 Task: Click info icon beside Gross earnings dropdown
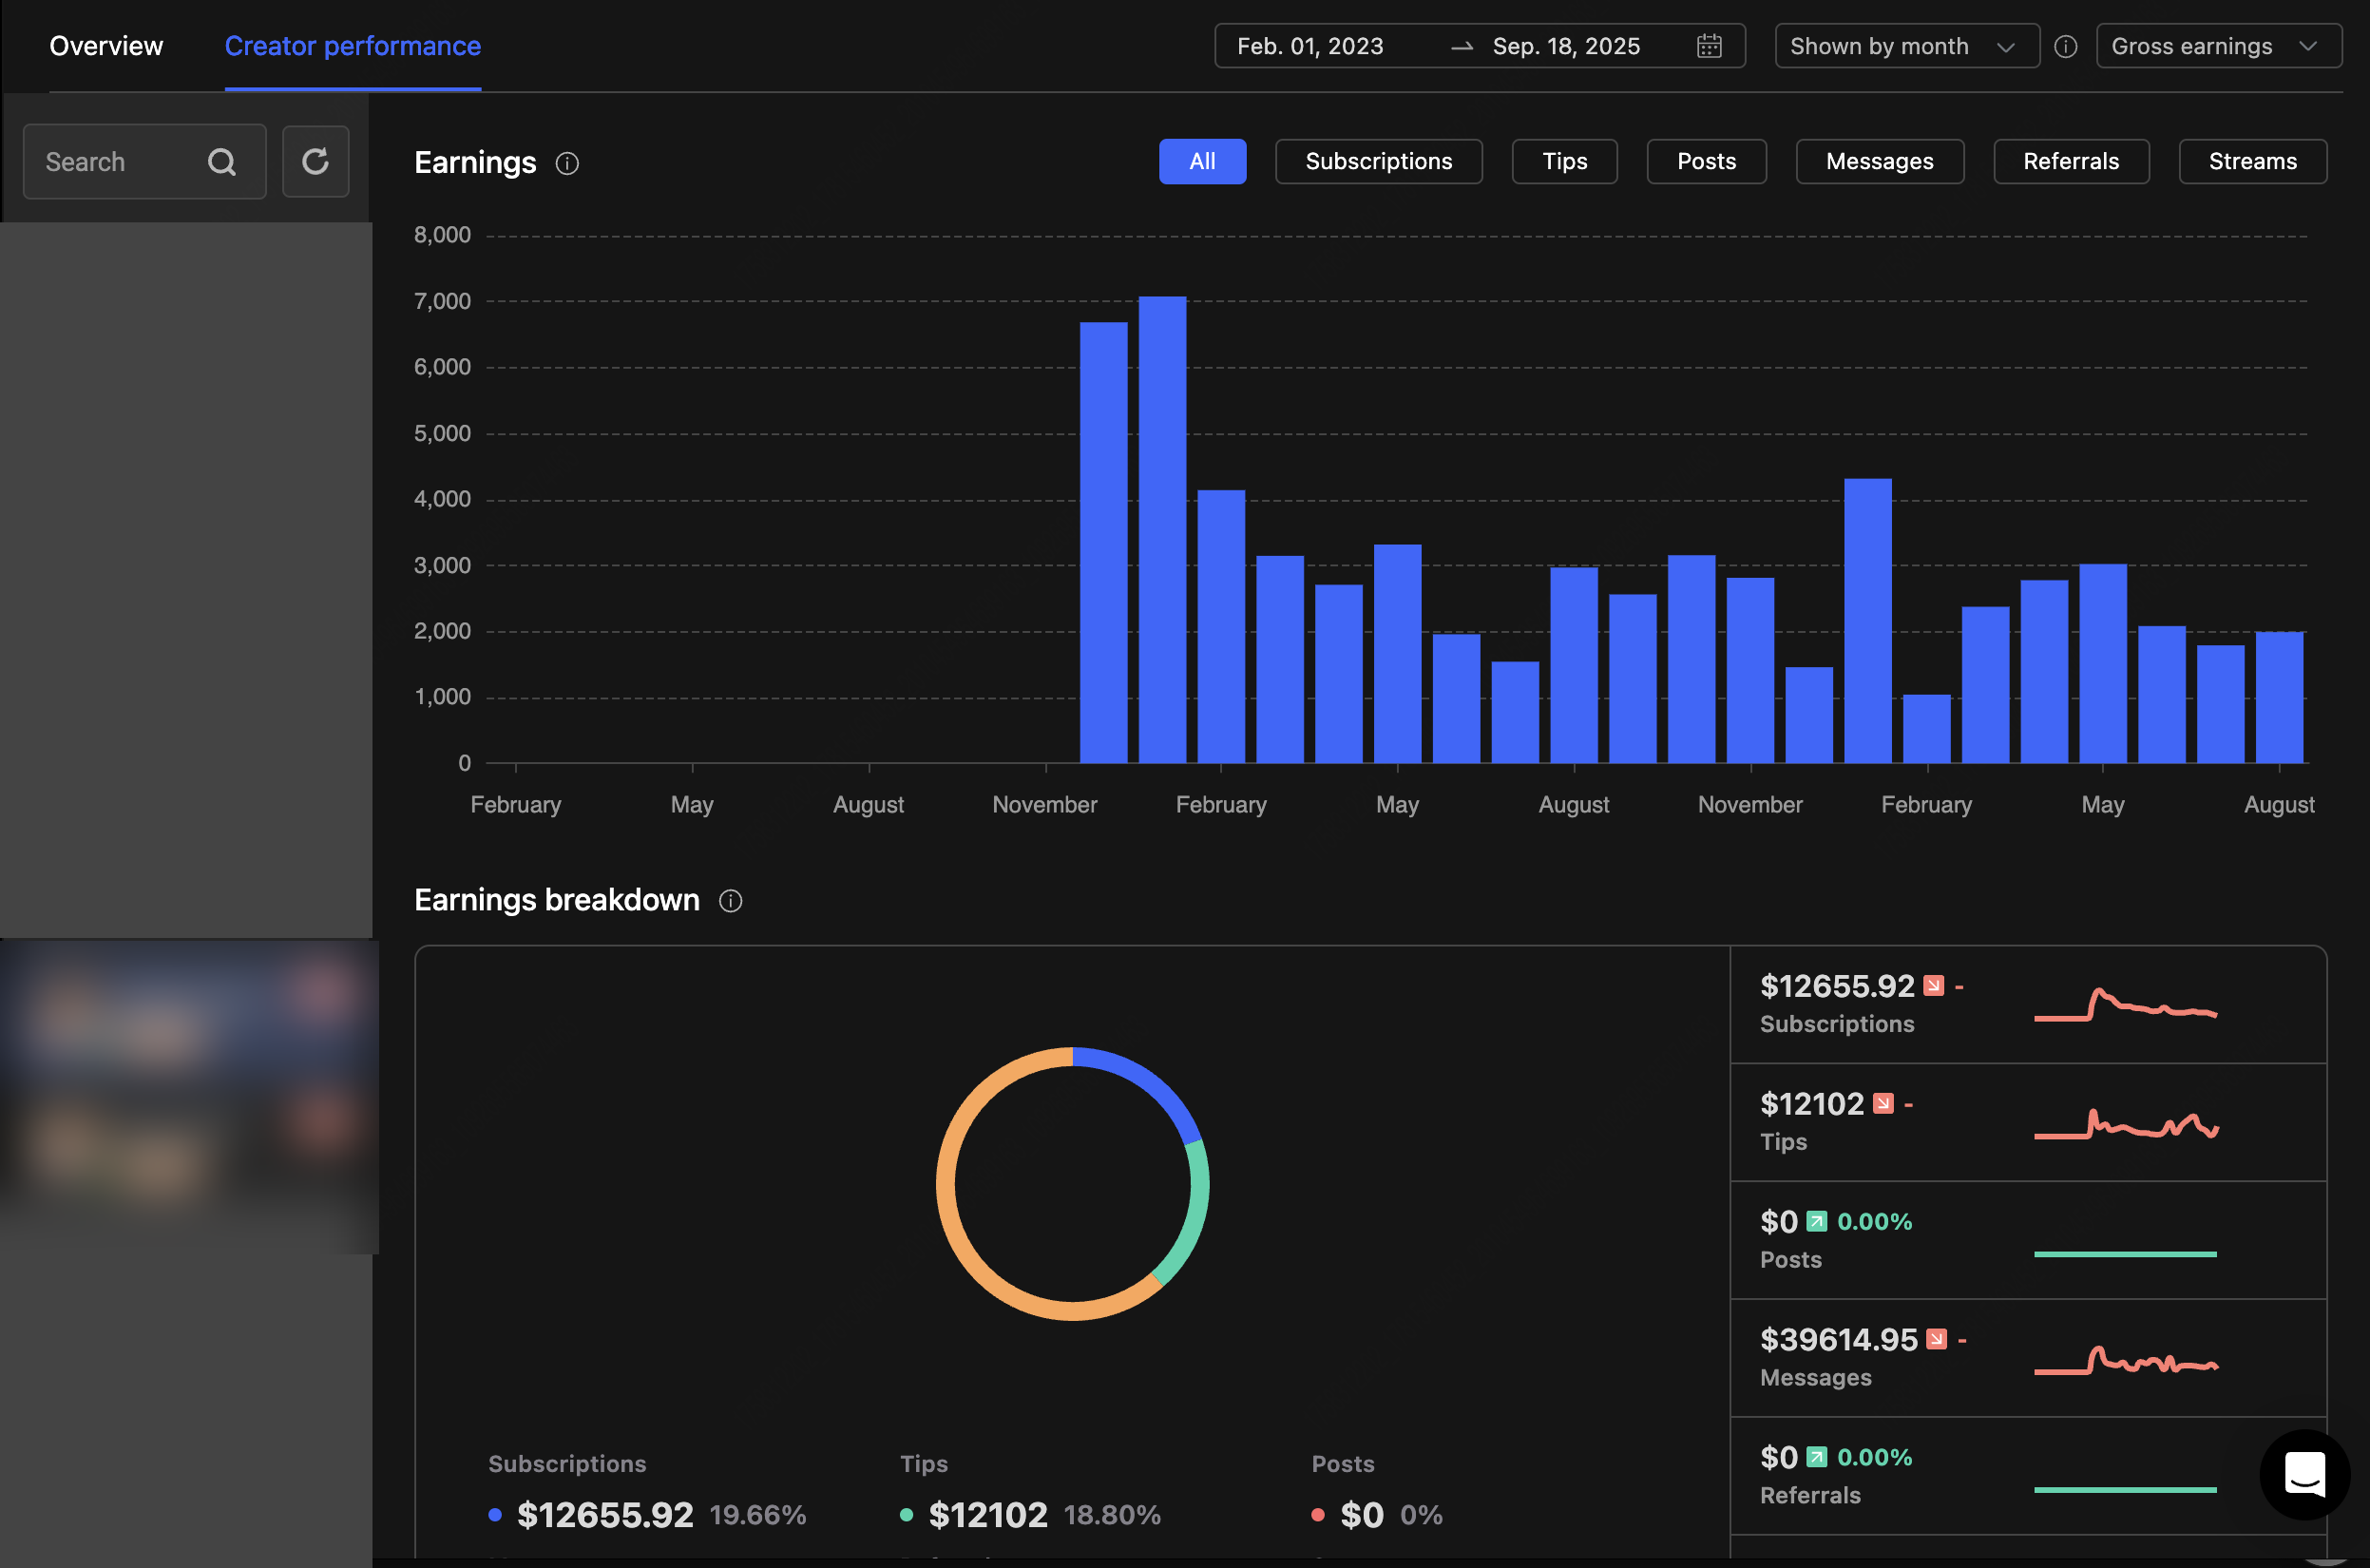(x=2066, y=47)
